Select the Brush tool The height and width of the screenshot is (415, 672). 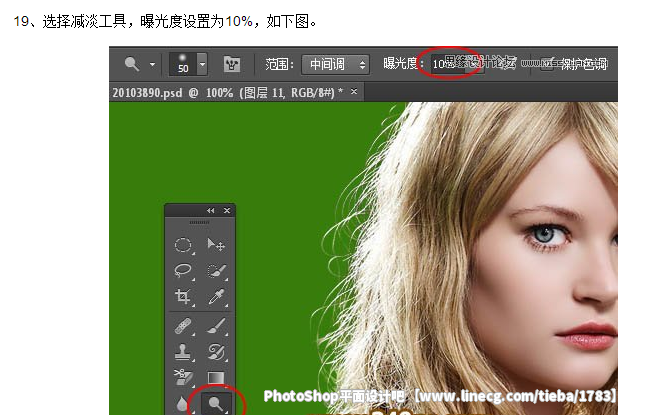pos(216,326)
